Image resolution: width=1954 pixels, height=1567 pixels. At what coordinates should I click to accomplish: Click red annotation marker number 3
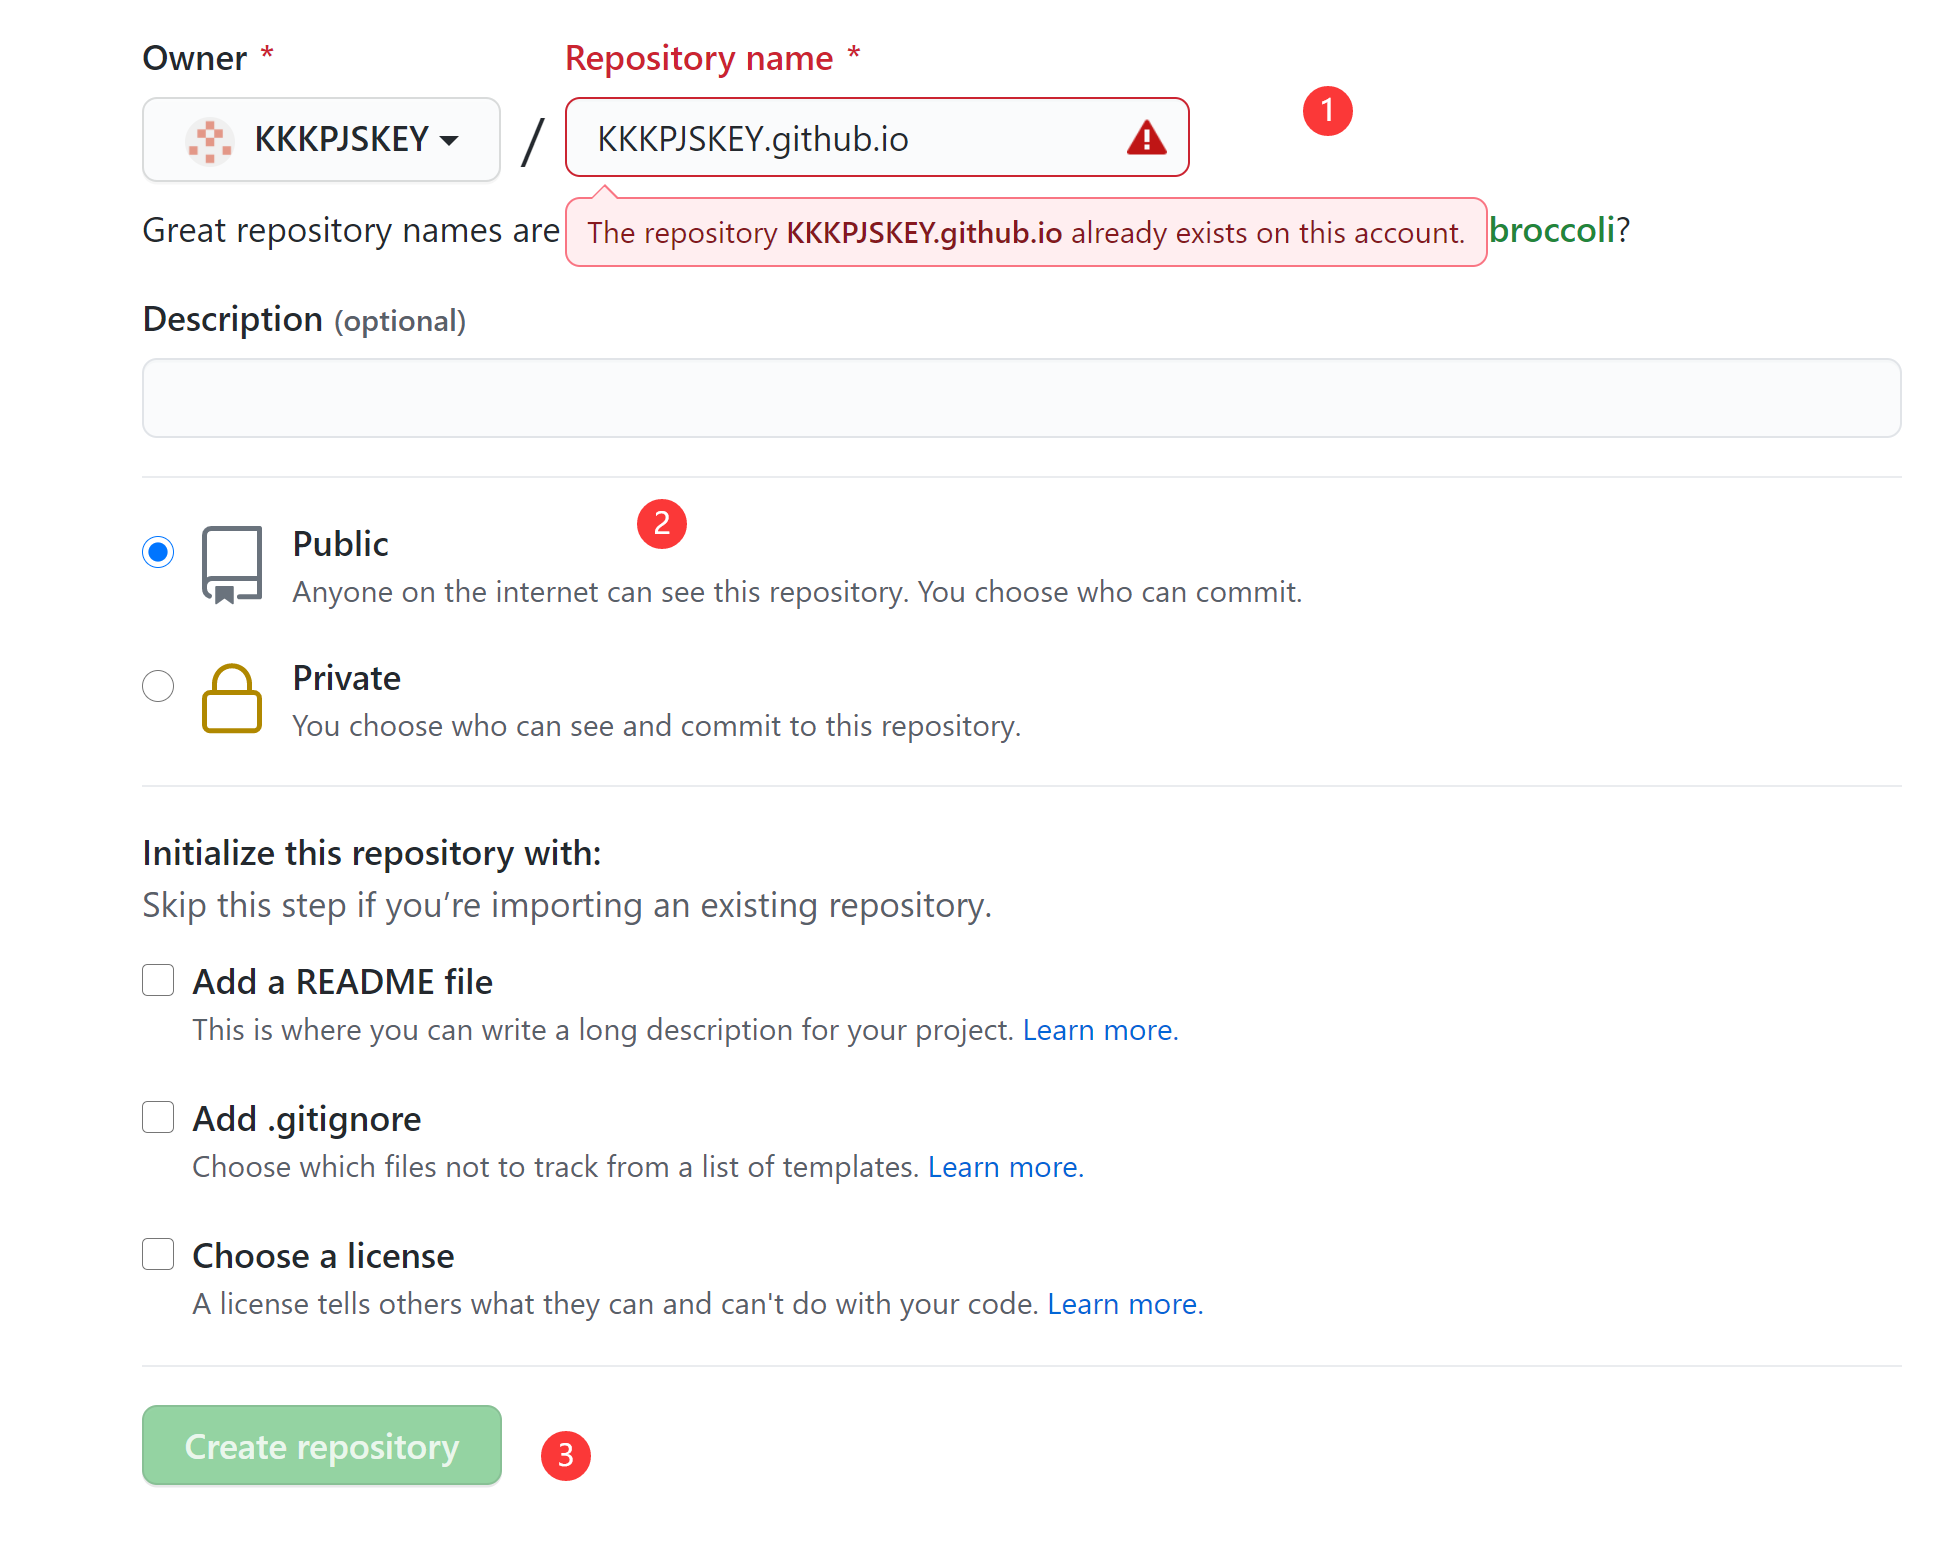click(x=565, y=1455)
